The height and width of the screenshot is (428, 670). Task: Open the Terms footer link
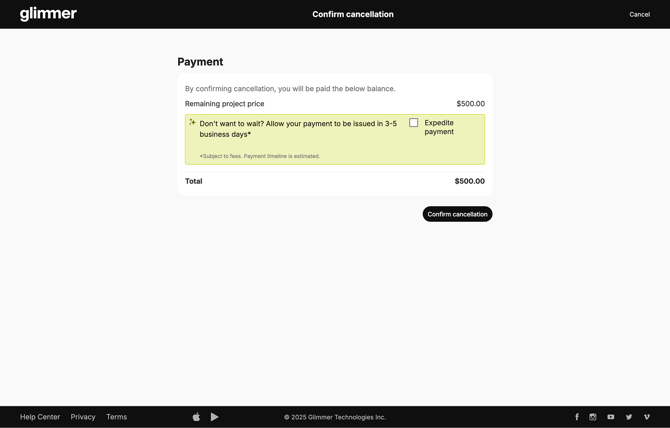click(x=116, y=417)
